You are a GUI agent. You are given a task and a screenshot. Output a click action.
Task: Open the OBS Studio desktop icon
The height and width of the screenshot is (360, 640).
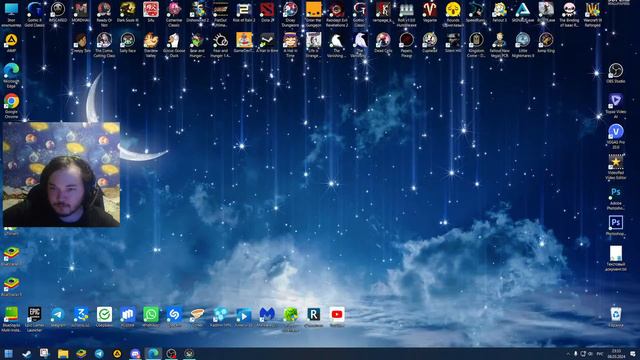[616, 73]
